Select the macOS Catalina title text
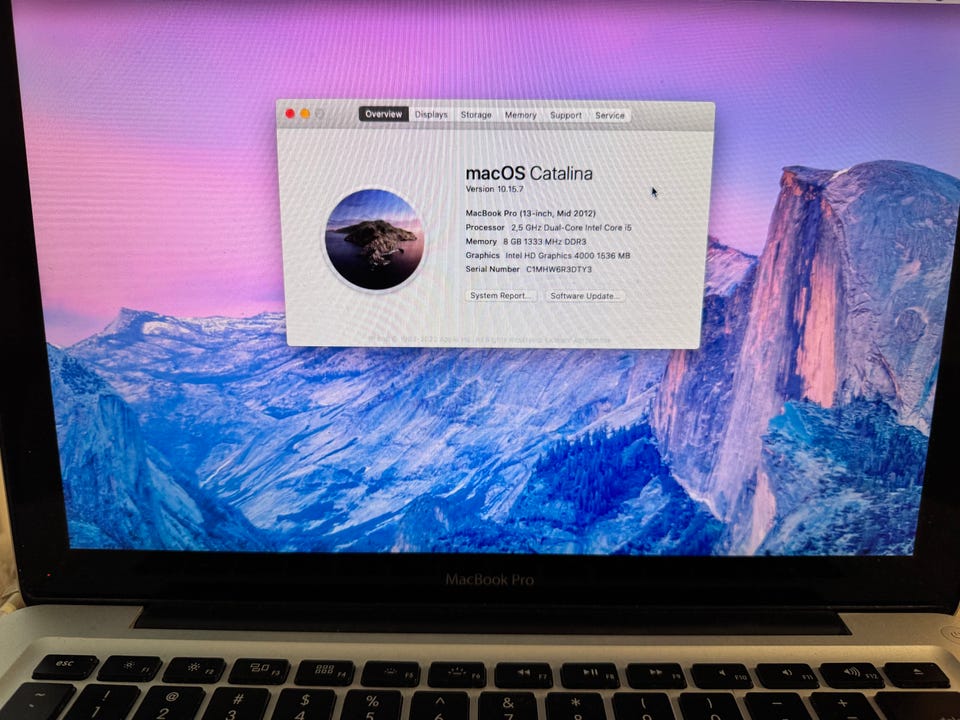Viewport: 960px width, 720px height. coord(529,174)
